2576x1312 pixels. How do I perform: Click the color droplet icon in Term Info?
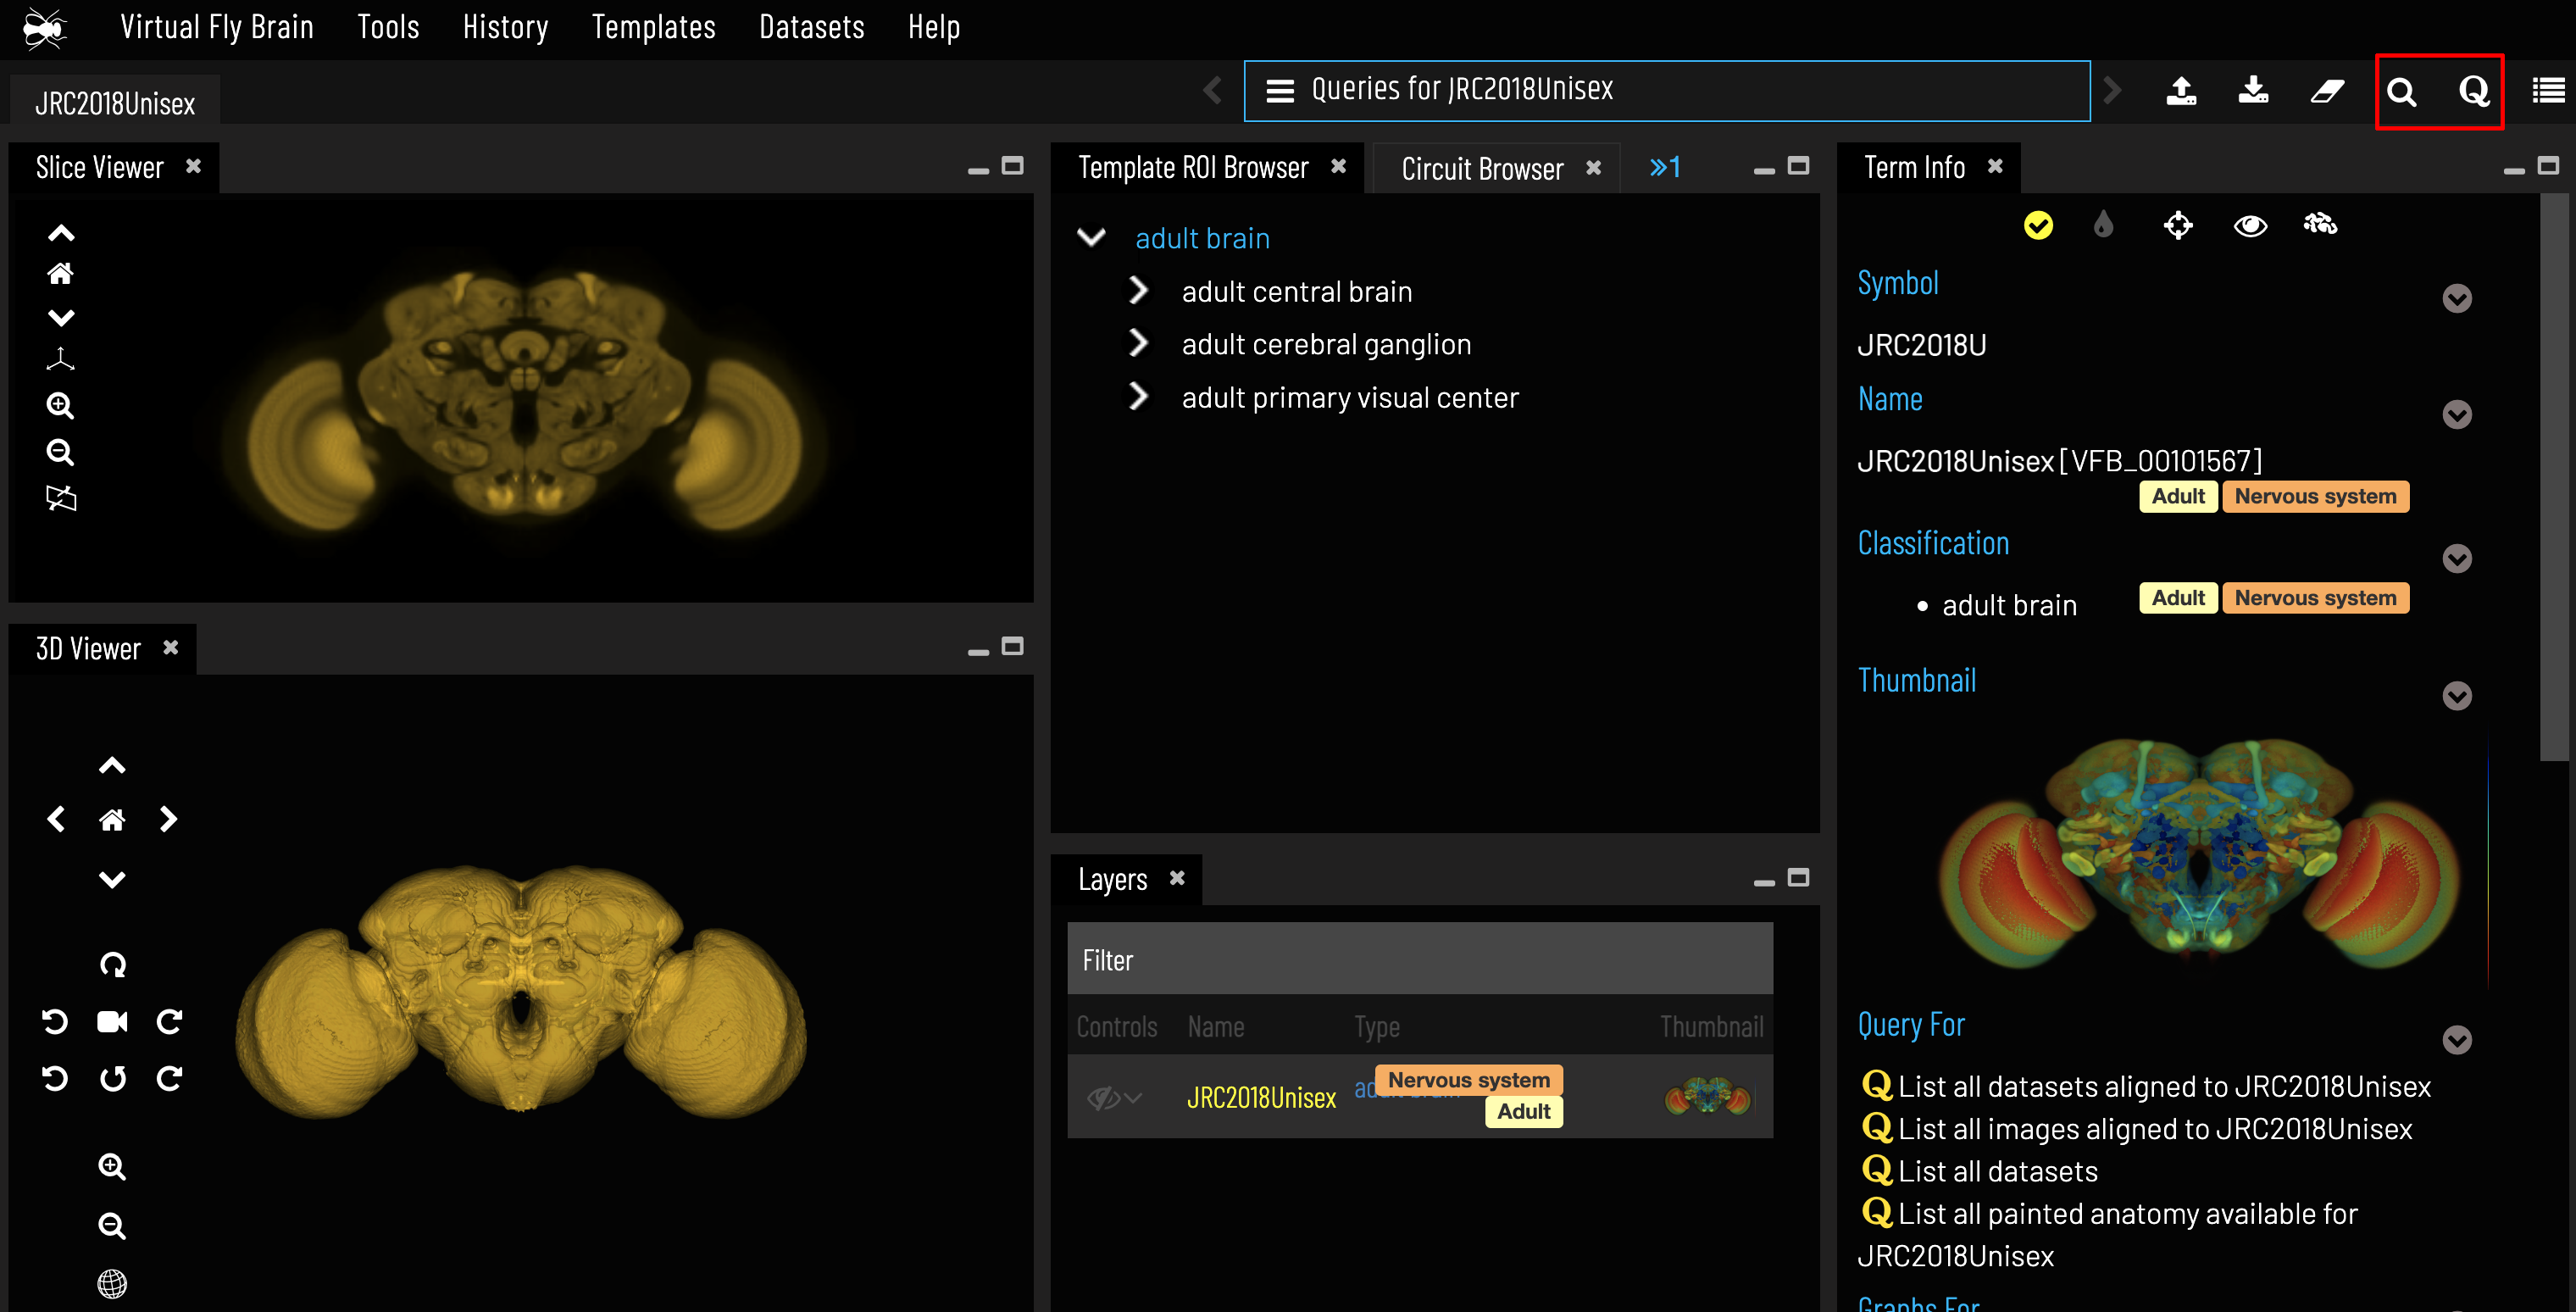tap(2103, 225)
